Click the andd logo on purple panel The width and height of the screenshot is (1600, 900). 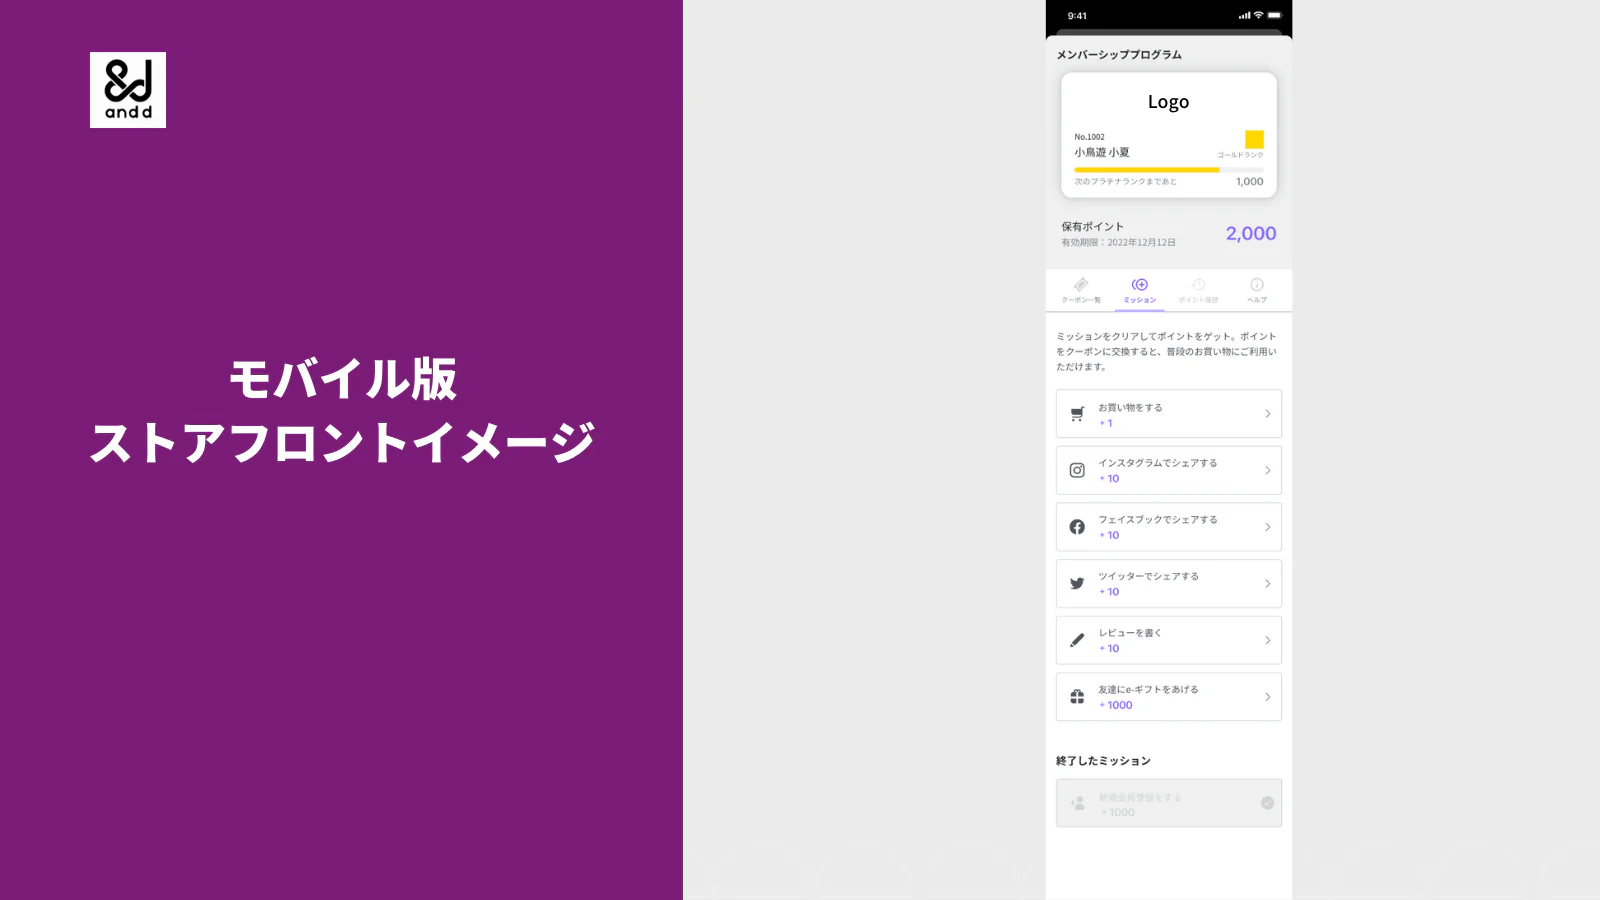[x=128, y=90]
